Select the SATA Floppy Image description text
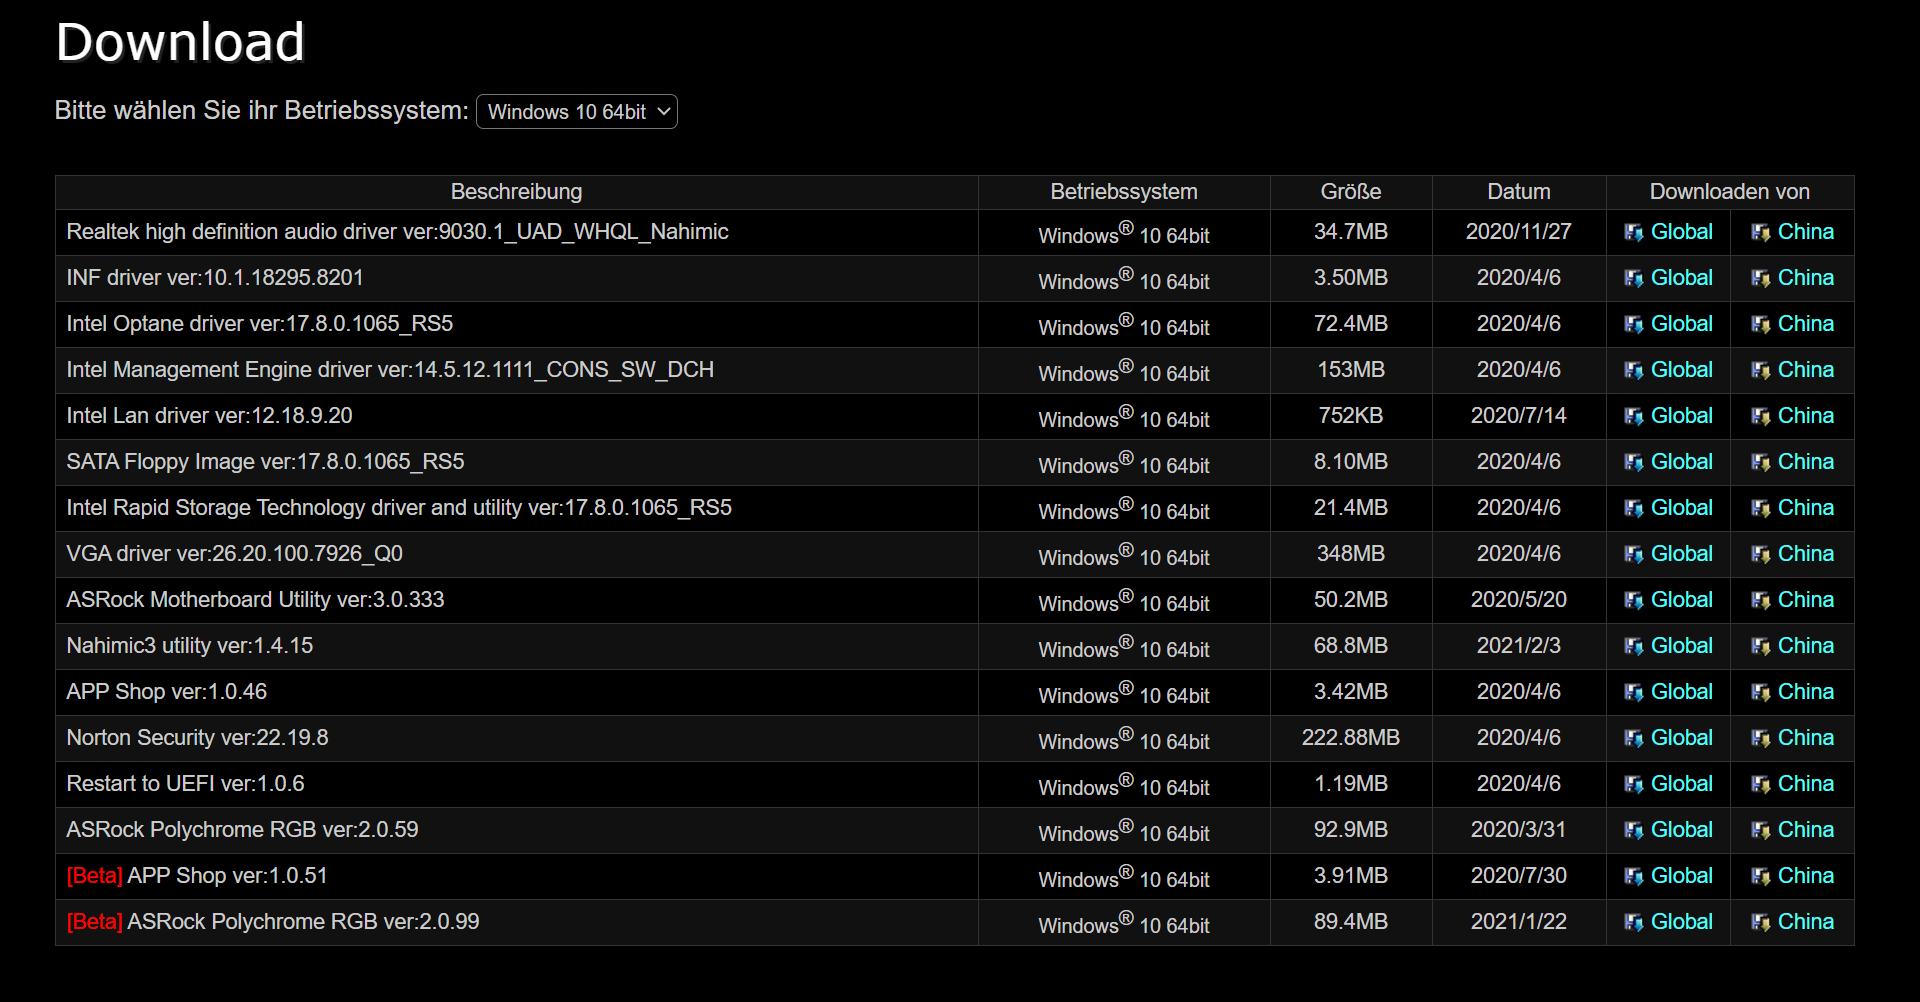Screen dimensions: 1920x1002 pos(265,462)
